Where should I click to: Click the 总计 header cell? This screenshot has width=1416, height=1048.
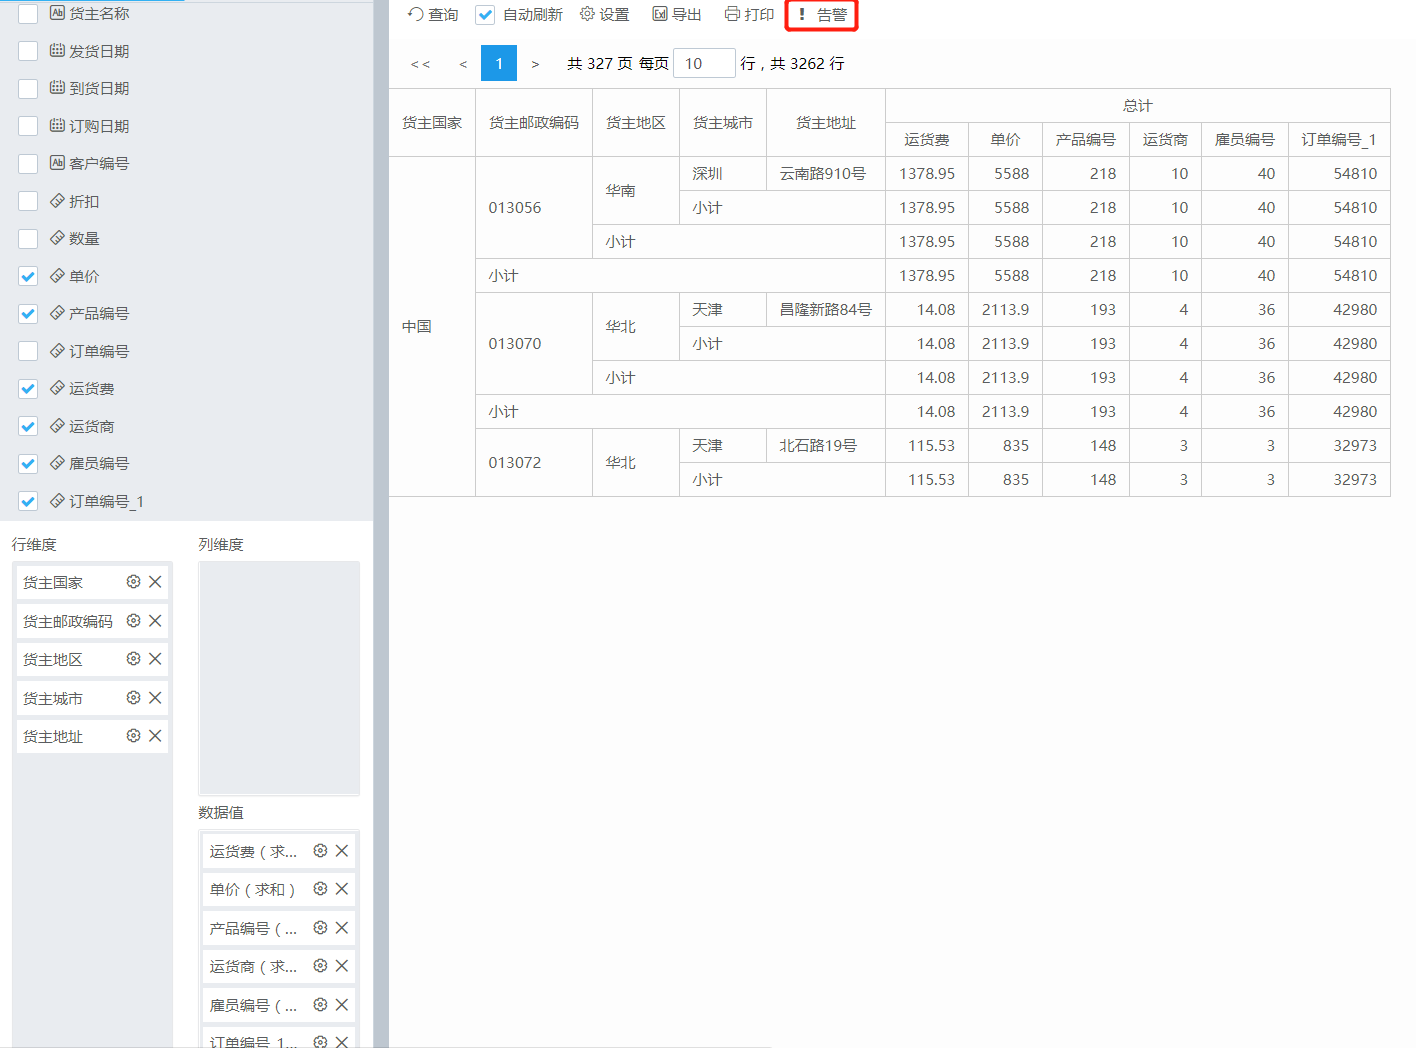pyautogui.click(x=1138, y=106)
